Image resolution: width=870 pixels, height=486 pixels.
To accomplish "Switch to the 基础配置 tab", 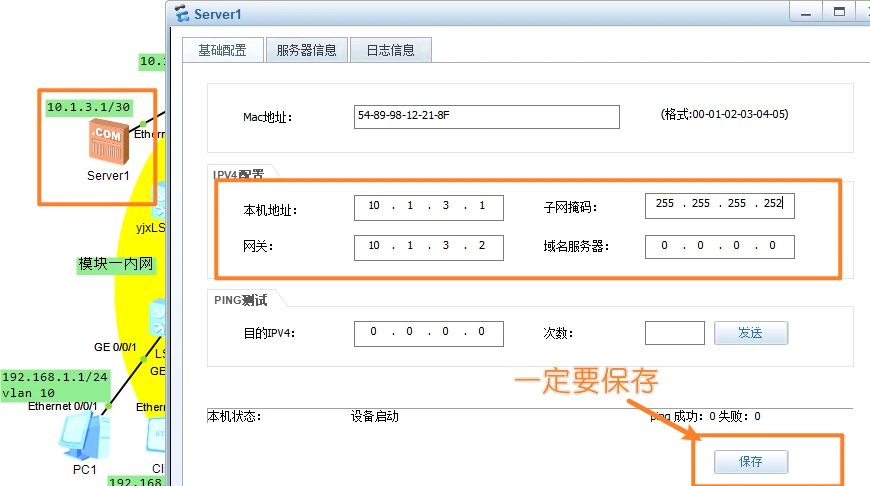I will pos(222,50).
